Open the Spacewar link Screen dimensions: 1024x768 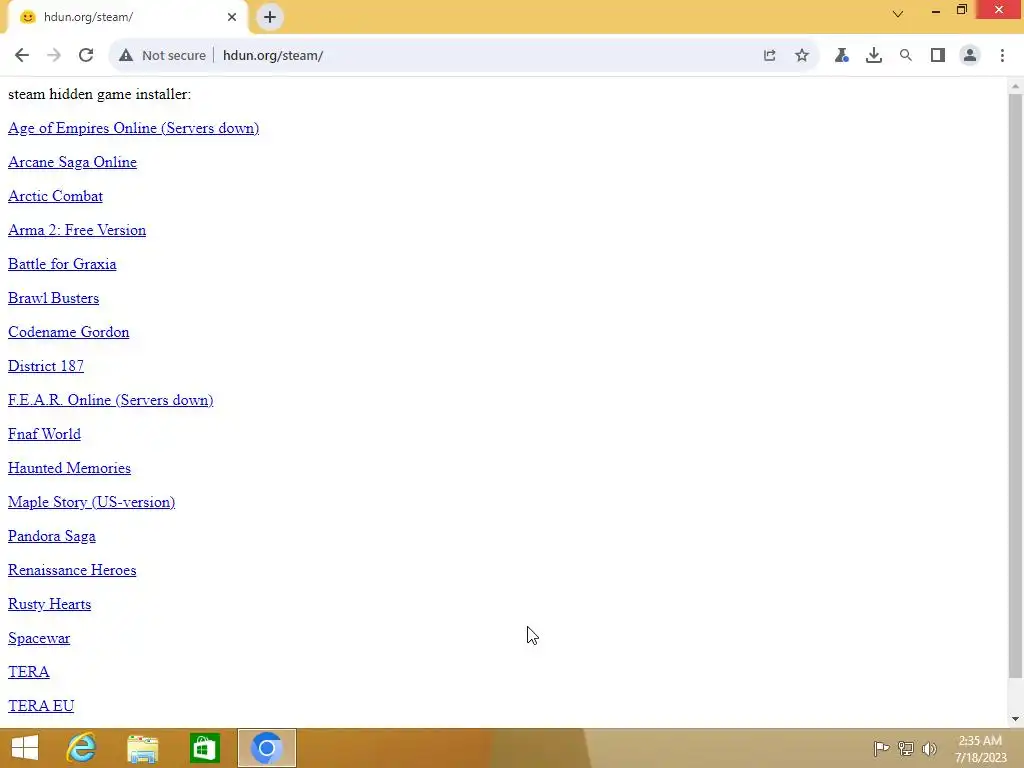point(39,637)
